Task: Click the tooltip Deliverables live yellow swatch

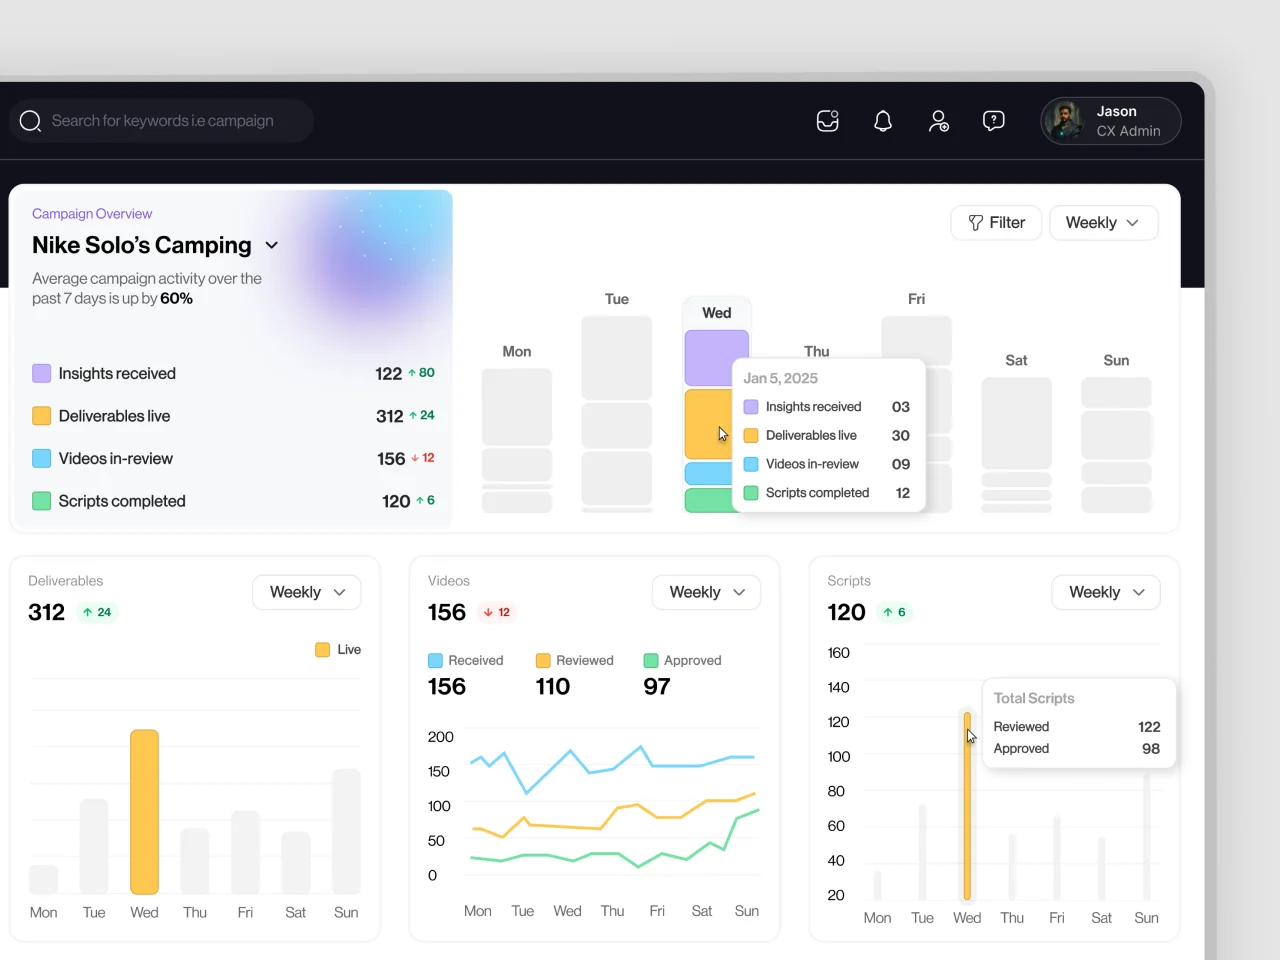Action: coord(751,436)
